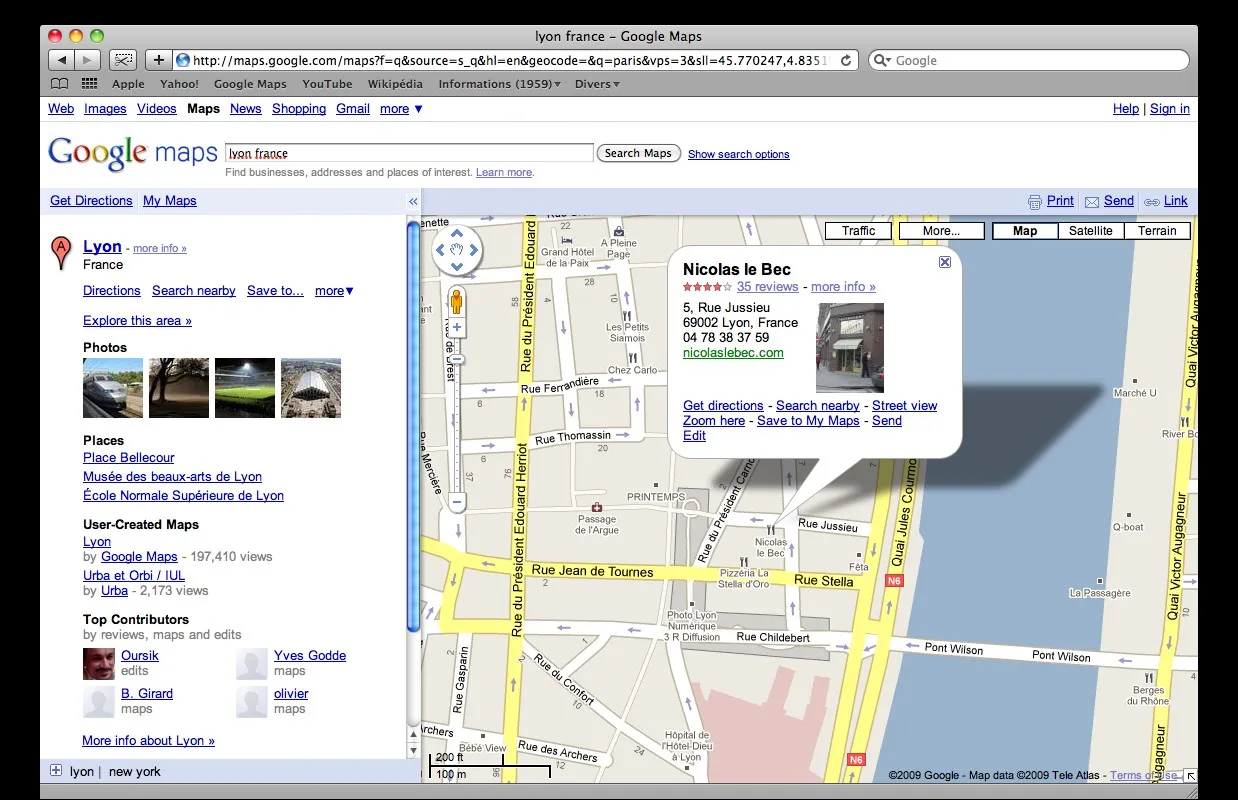Open the stadium photo thumbnail
The image size is (1238, 800).
(x=245, y=388)
